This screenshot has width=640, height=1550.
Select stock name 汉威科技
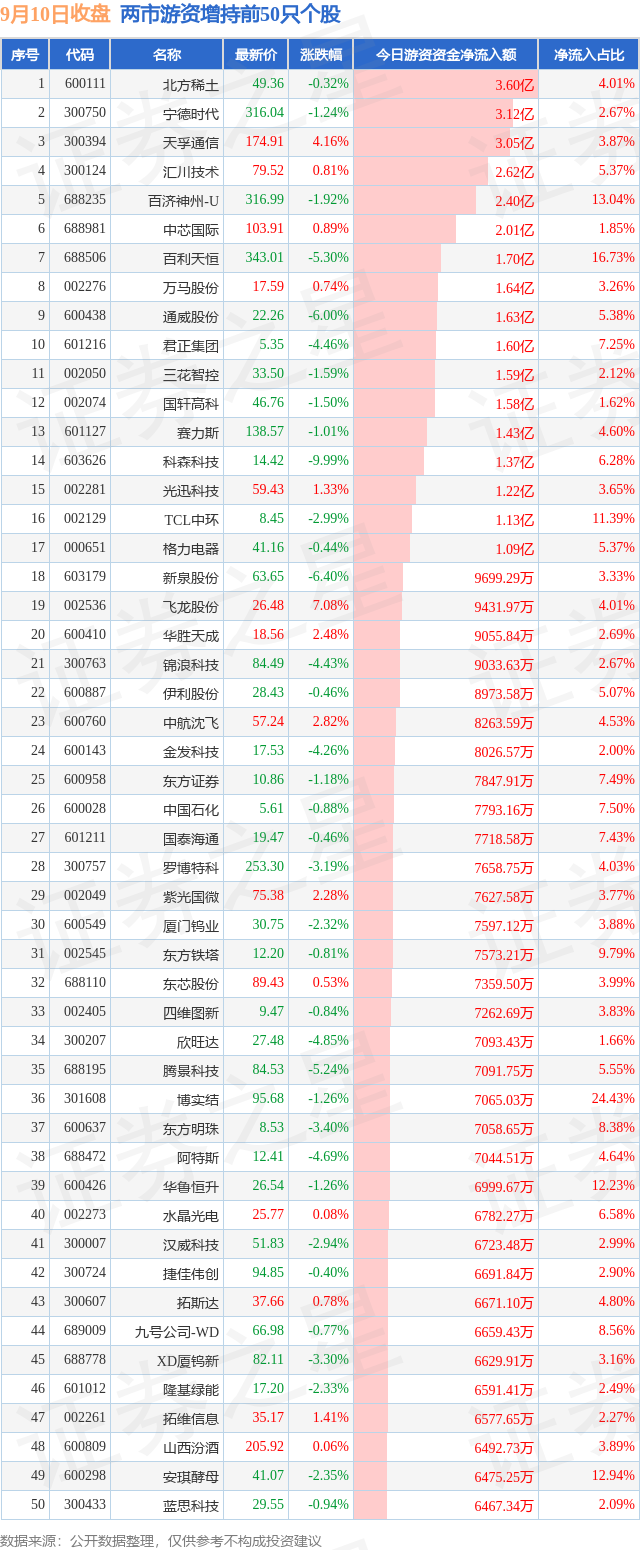tap(191, 1244)
